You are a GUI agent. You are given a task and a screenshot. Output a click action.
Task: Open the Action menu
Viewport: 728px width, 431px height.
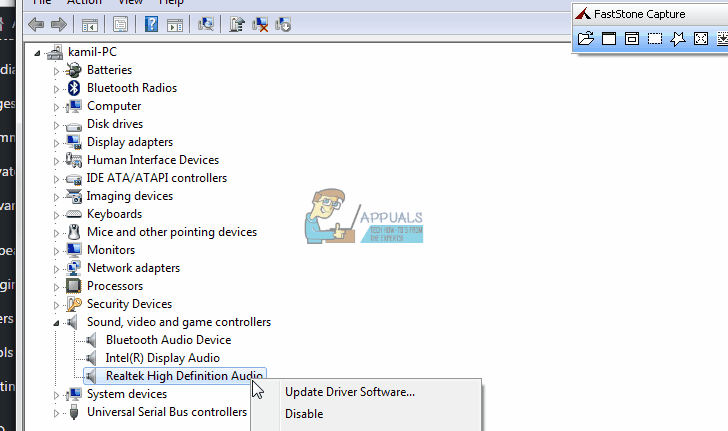tap(84, 2)
